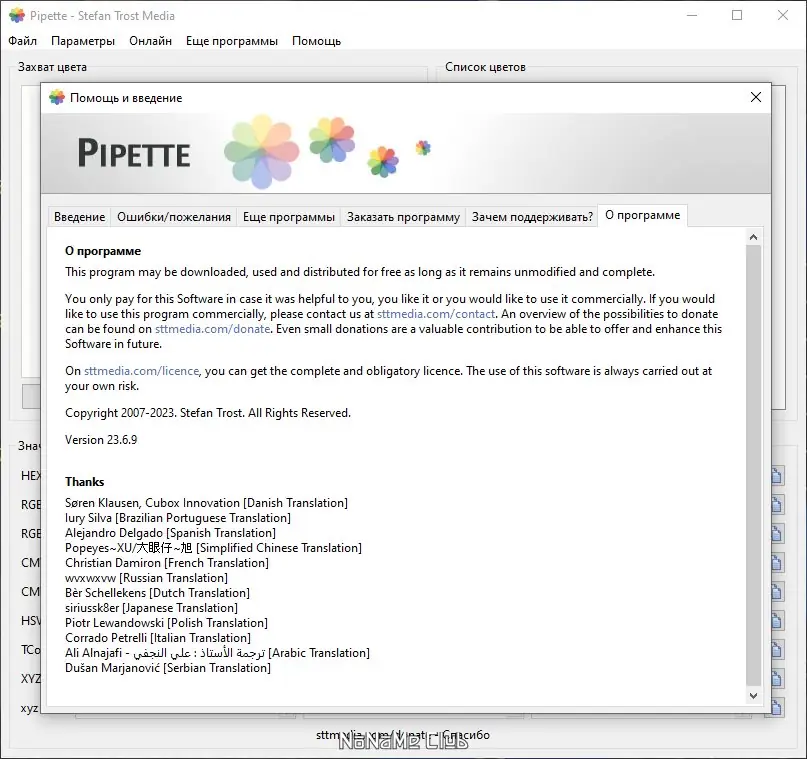
Task: Click the Copyright 2007-2023 Stefan Trost line
Action: 208,413
